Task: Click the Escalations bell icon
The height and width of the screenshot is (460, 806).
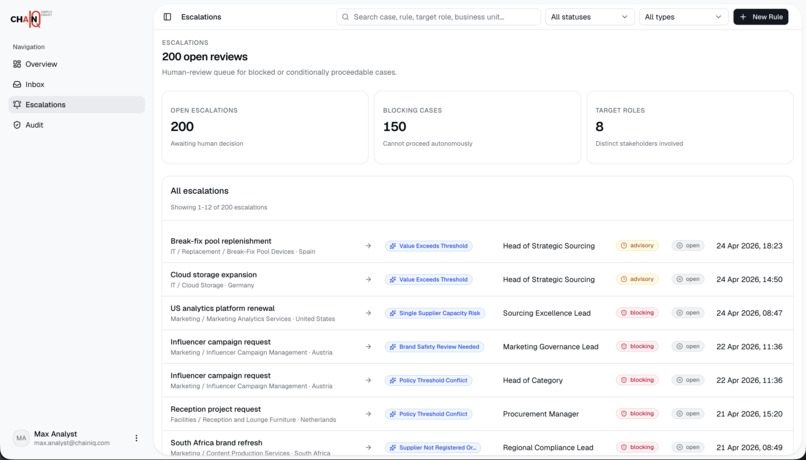Action: point(17,104)
